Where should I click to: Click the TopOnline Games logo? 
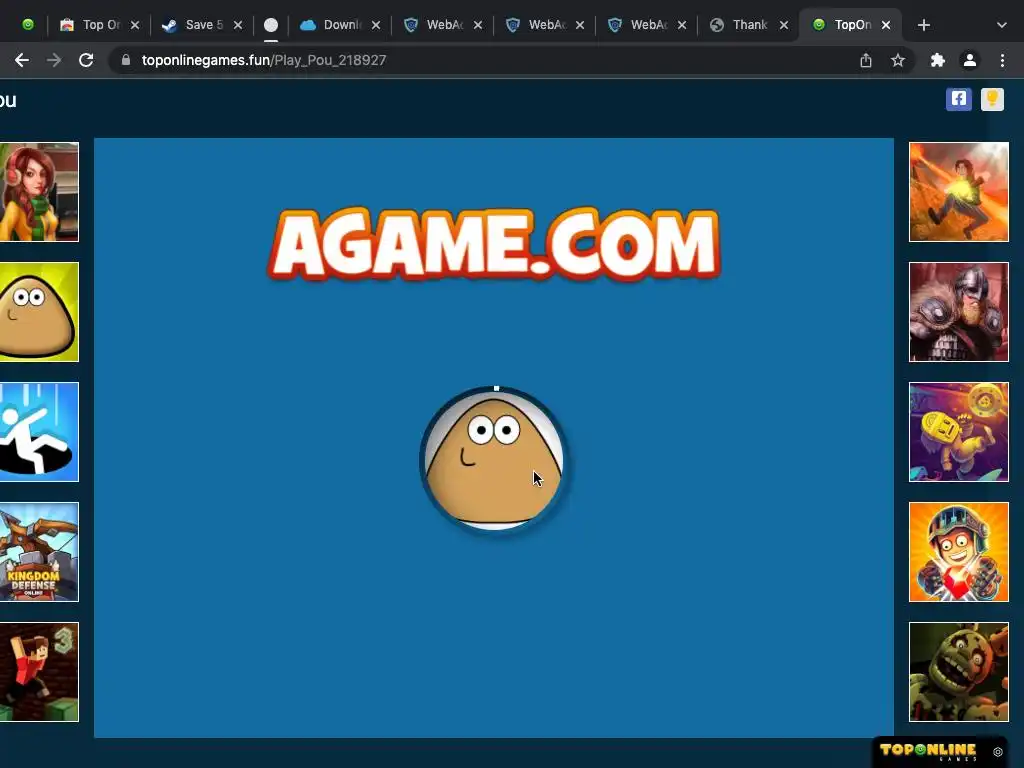[x=928, y=752]
